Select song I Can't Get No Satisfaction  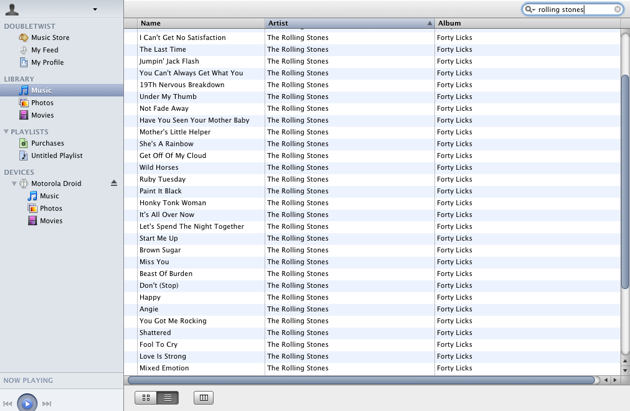coord(183,38)
